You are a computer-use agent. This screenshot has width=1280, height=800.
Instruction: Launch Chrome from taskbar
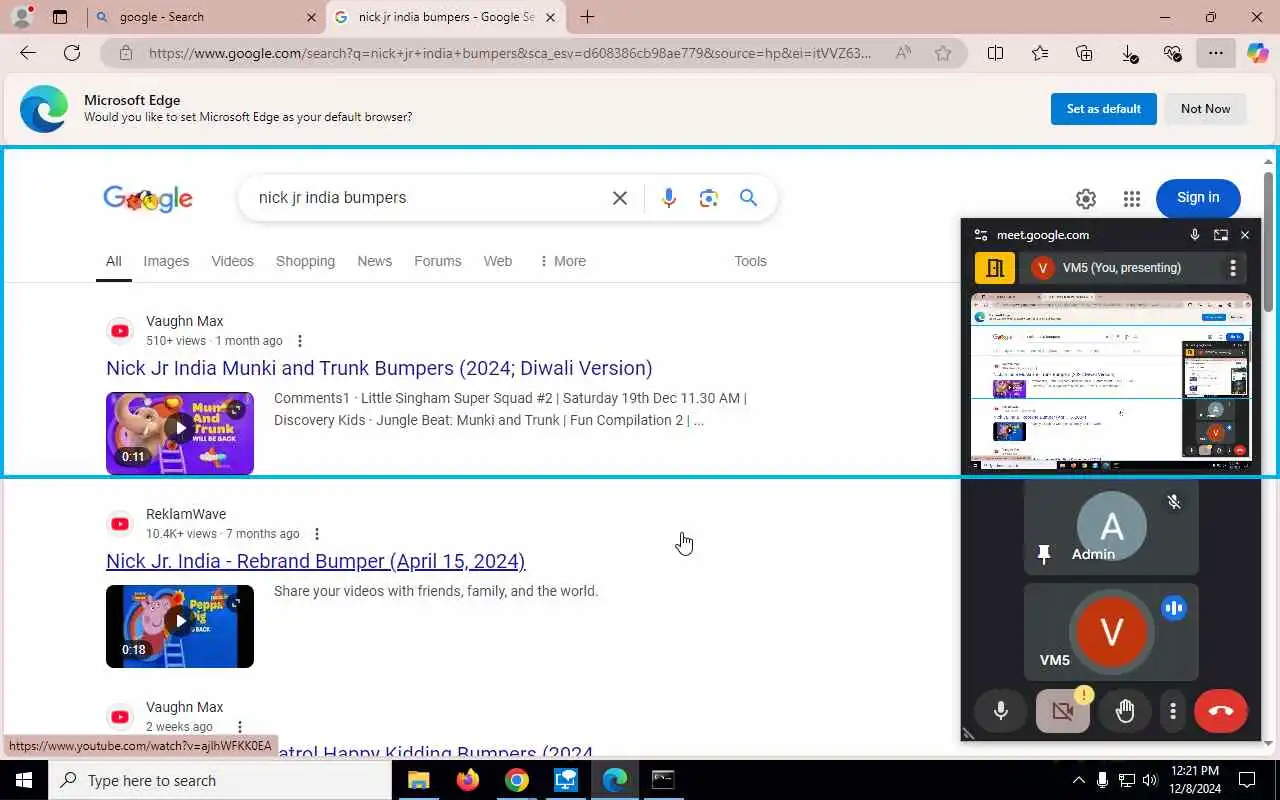(516, 780)
